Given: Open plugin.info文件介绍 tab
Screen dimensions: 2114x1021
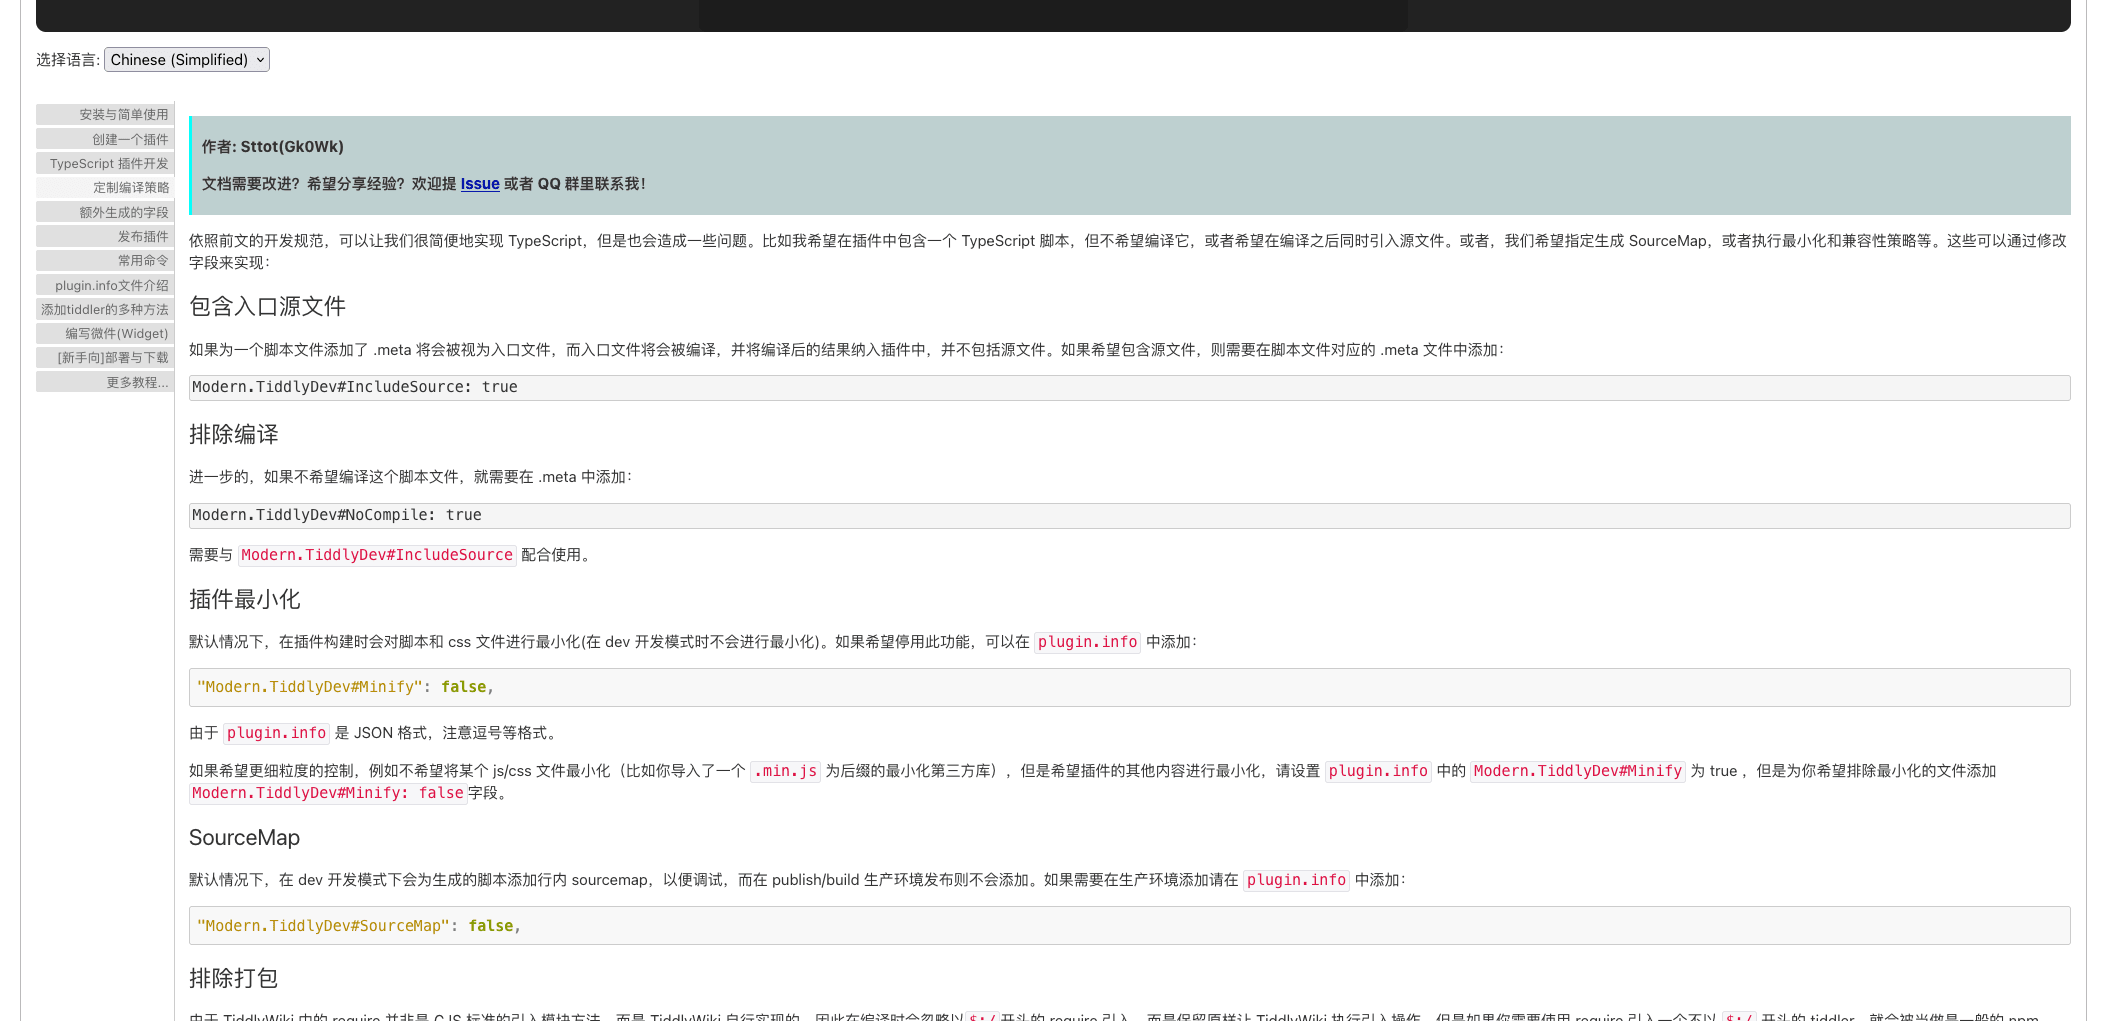Looking at the screenshot, I should point(105,285).
